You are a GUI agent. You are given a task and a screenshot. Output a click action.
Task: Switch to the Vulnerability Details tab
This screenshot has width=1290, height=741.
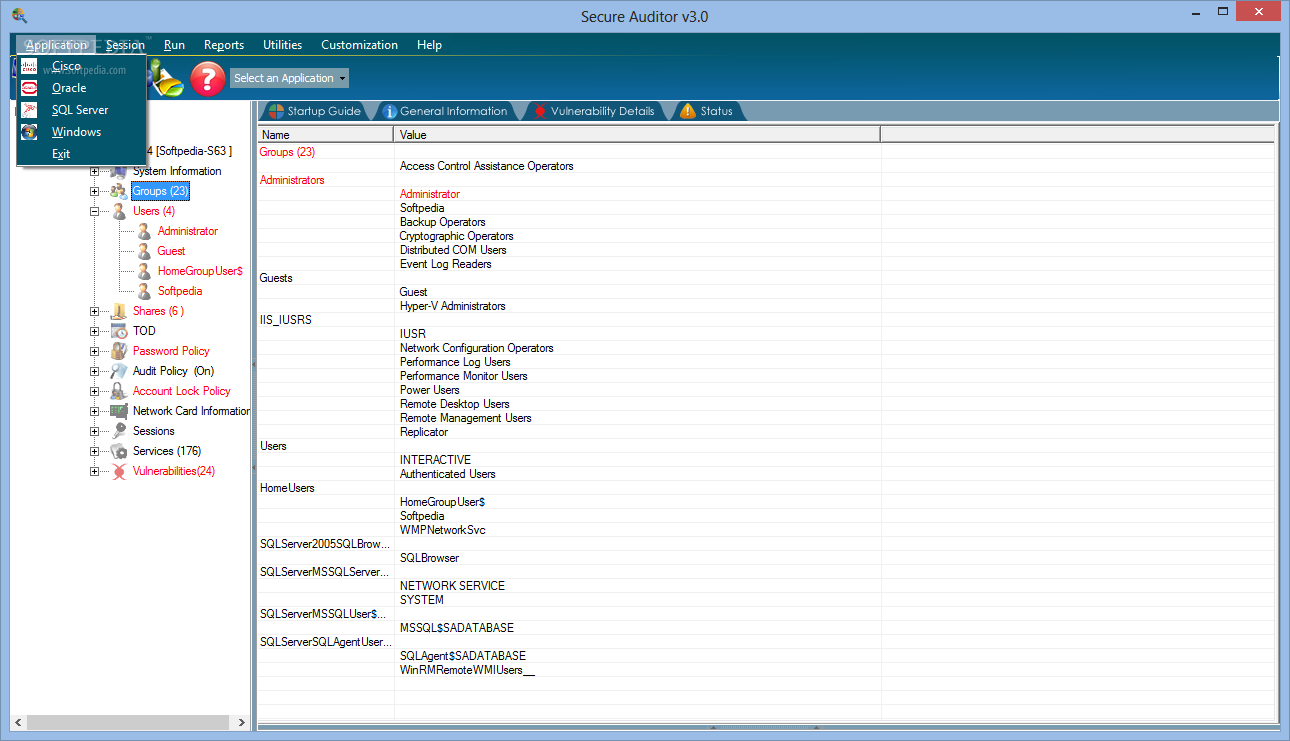[x=594, y=111]
